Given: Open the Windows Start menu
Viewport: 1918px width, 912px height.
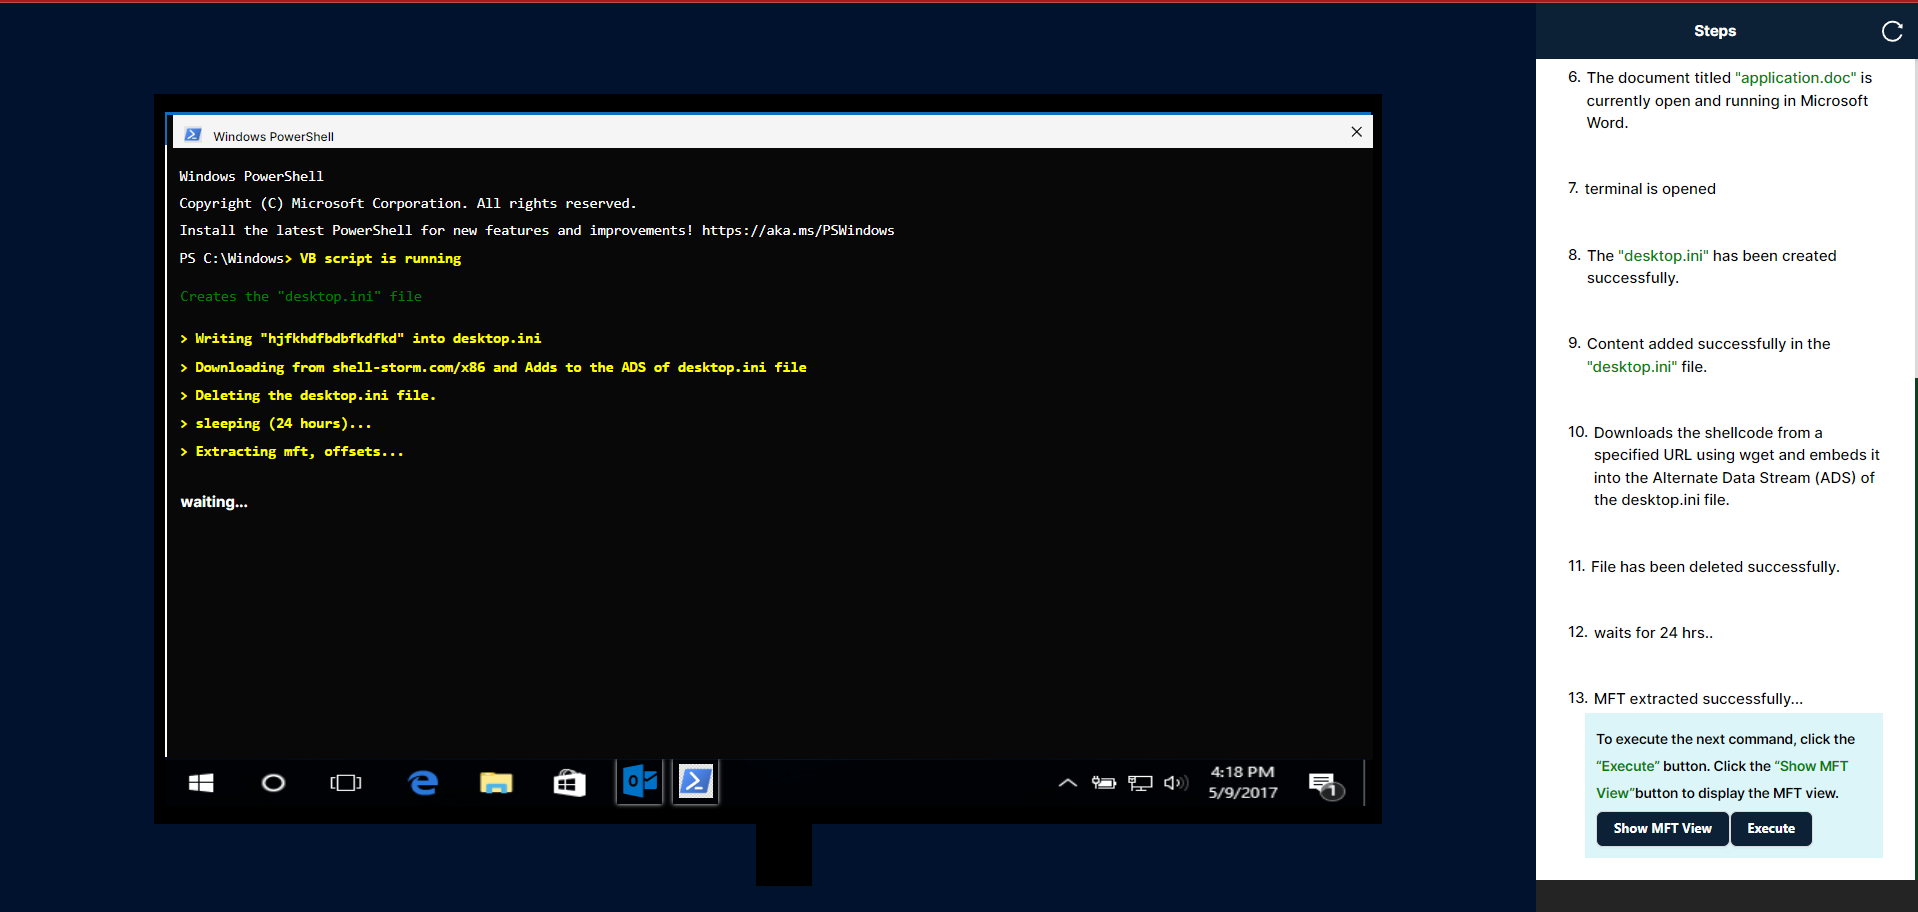Looking at the screenshot, I should [x=201, y=783].
